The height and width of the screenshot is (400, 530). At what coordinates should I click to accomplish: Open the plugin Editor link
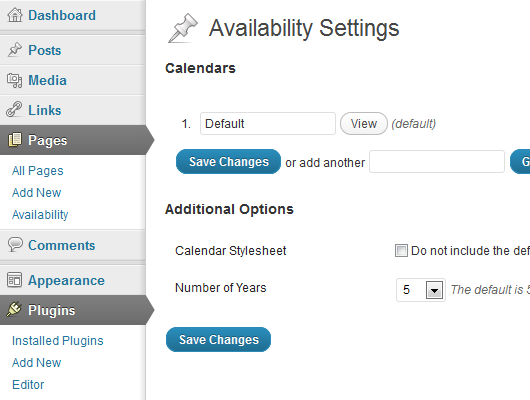tap(28, 384)
